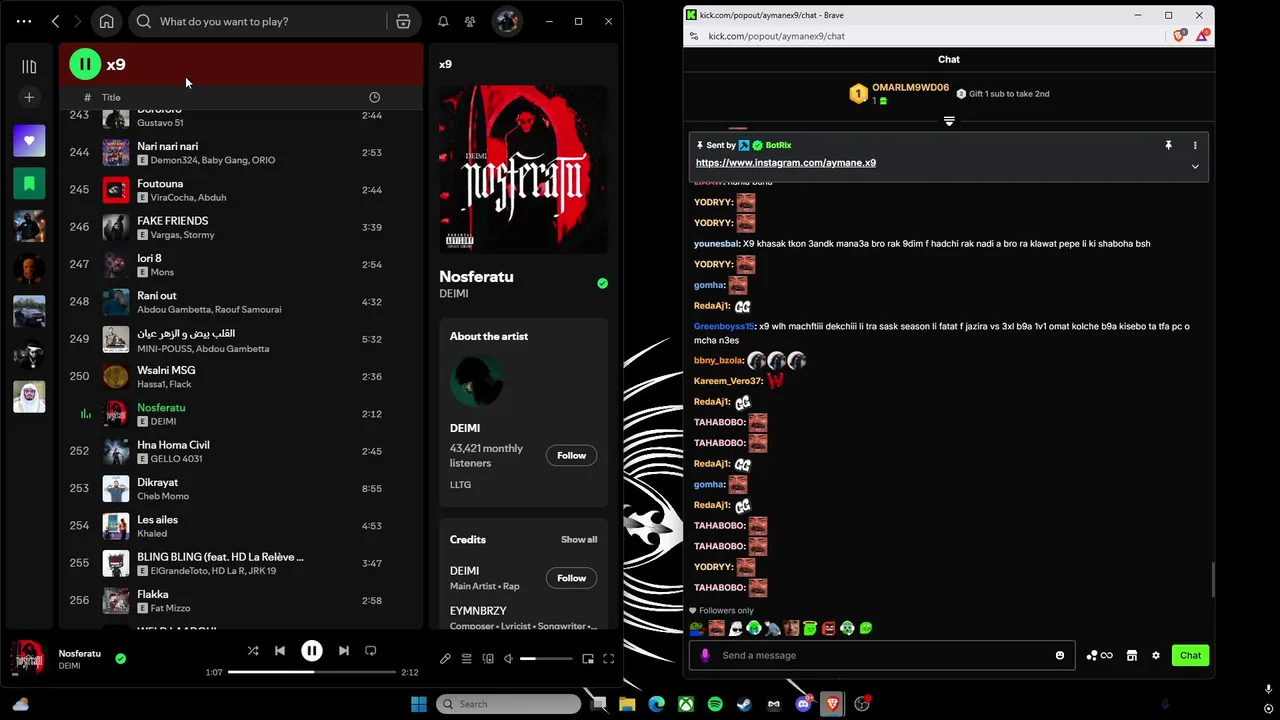Open Your Episodes green bookmark item

[x=29, y=184]
